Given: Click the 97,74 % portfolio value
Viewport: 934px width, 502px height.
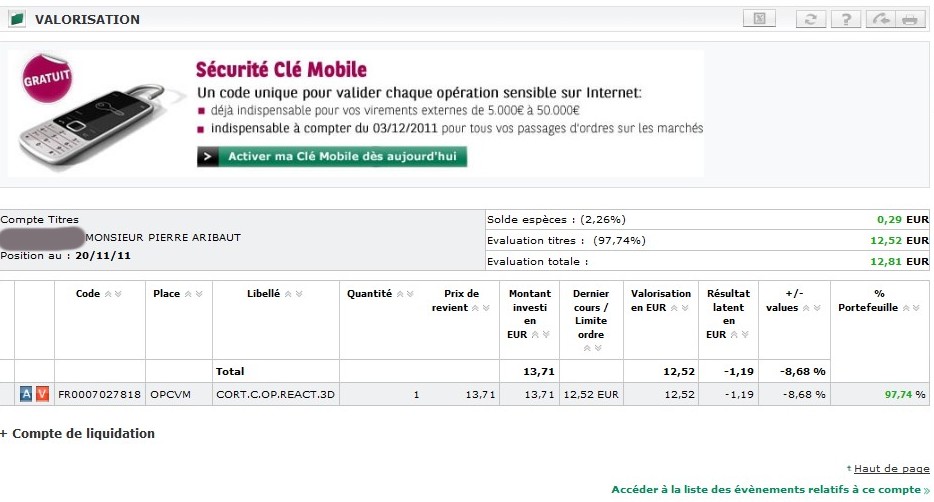Looking at the screenshot, I should (905, 394).
